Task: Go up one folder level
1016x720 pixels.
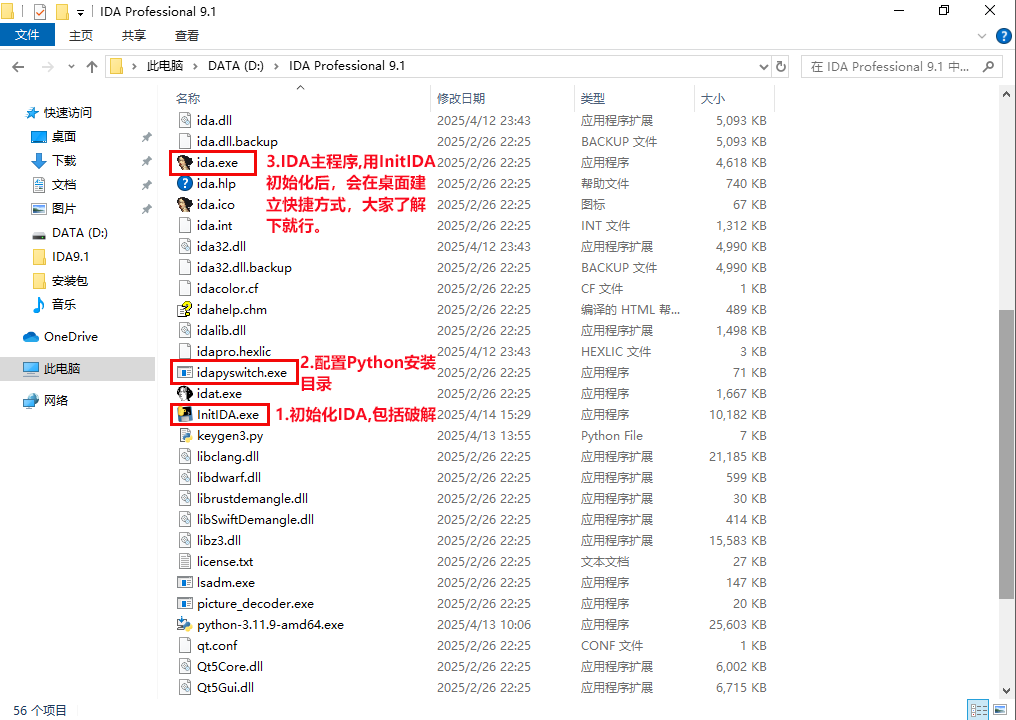Action: (91, 66)
